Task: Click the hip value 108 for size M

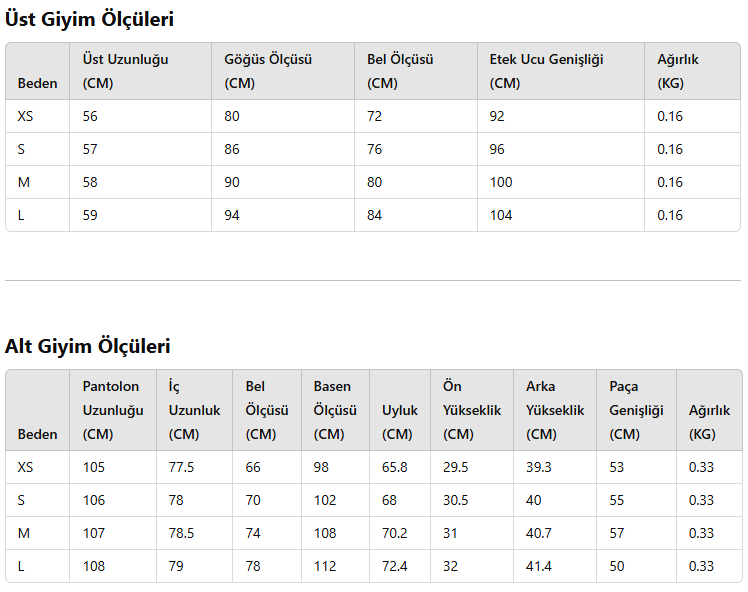Action: click(325, 533)
